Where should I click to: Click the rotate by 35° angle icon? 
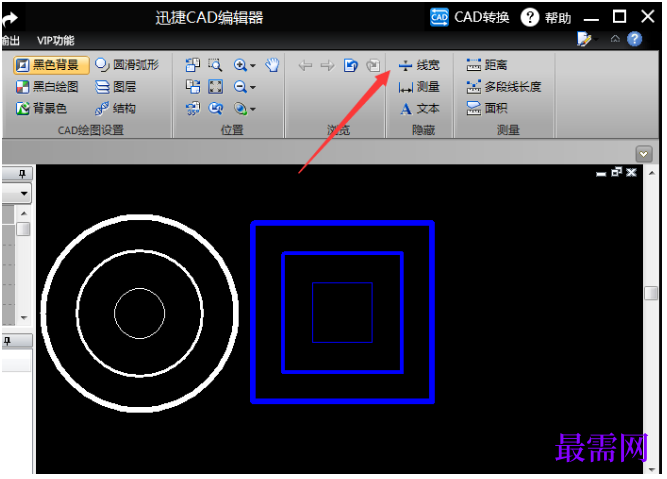pyautogui.click(x=193, y=108)
